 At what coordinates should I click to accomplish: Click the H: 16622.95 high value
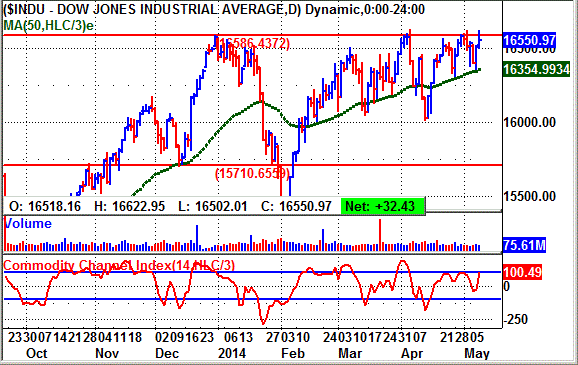(x=129, y=206)
